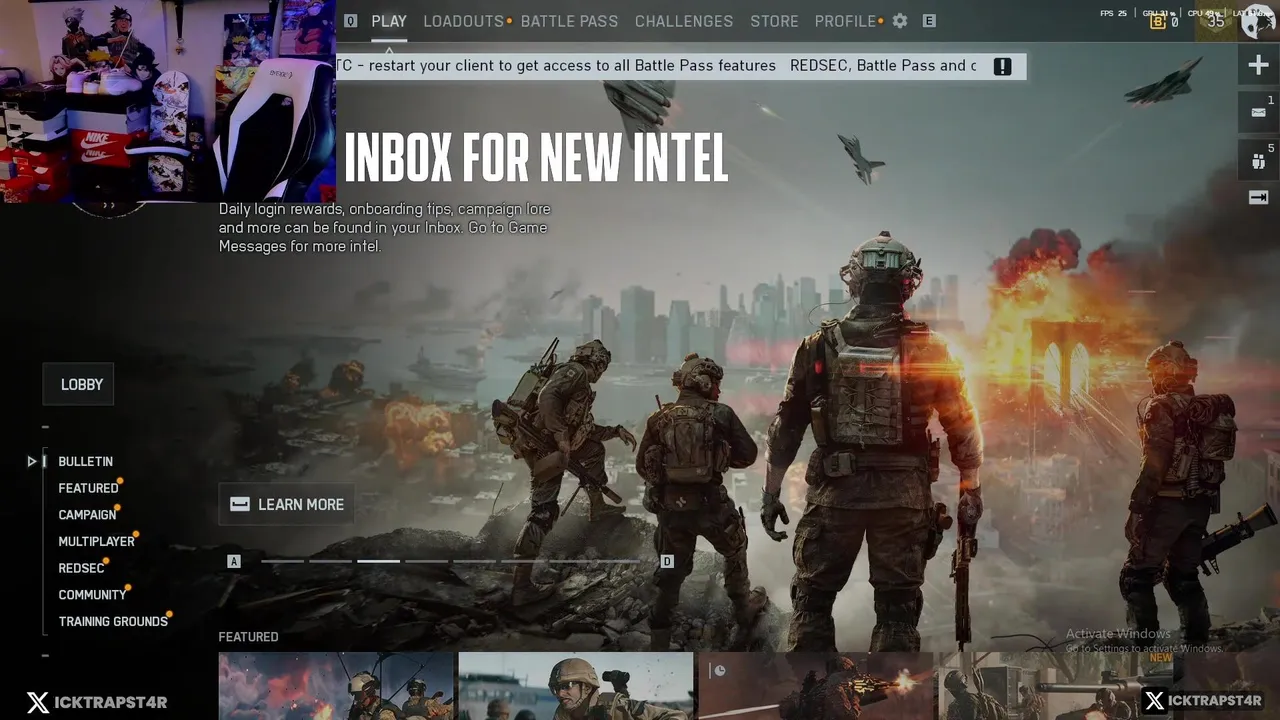Click the scrolling Battle Pass news ticker text
The height and width of the screenshot is (720, 1280).
pyautogui.click(x=657, y=66)
